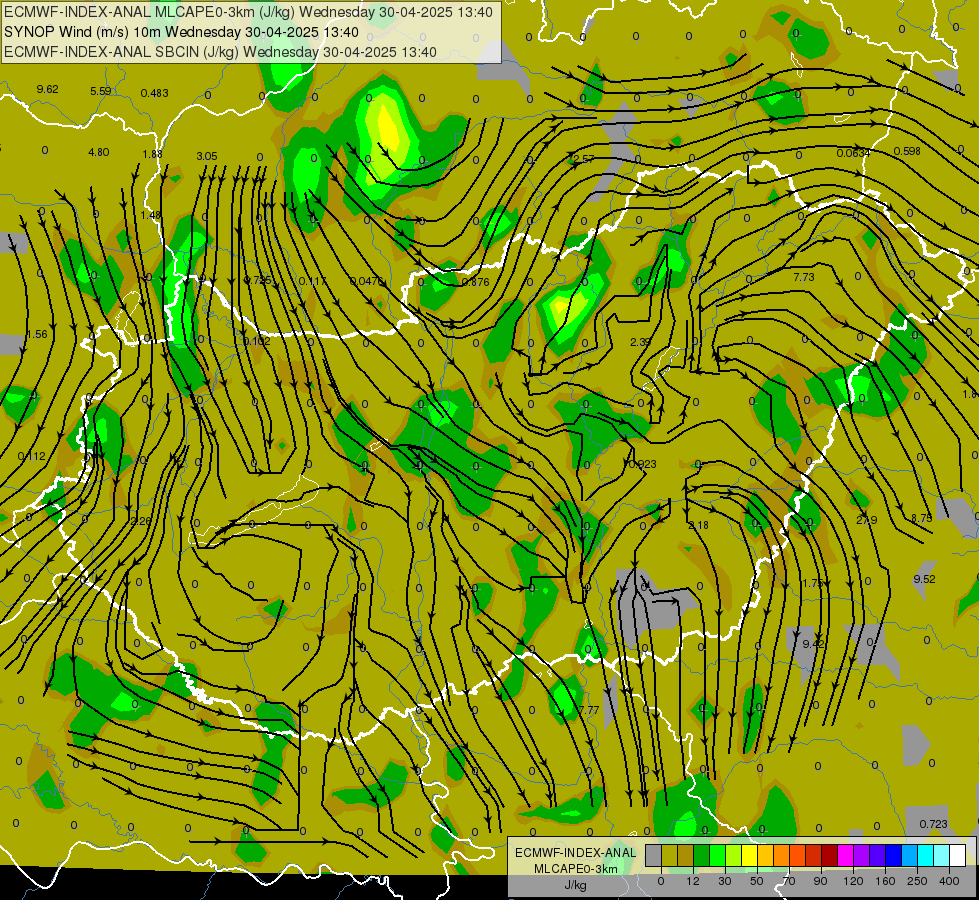The height and width of the screenshot is (900, 979).
Task: Click the map value '4.80'
Action: 99,152
